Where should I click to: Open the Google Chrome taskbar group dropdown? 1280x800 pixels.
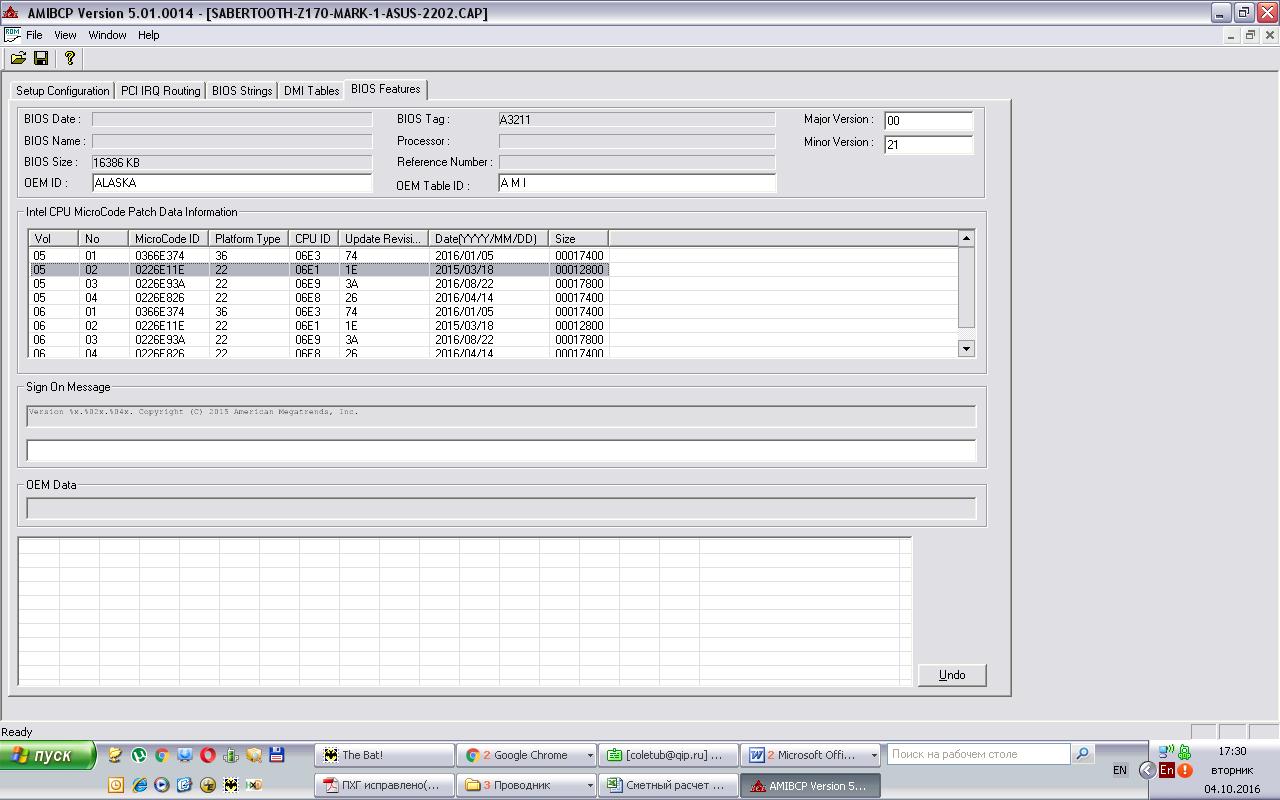(589, 755)
